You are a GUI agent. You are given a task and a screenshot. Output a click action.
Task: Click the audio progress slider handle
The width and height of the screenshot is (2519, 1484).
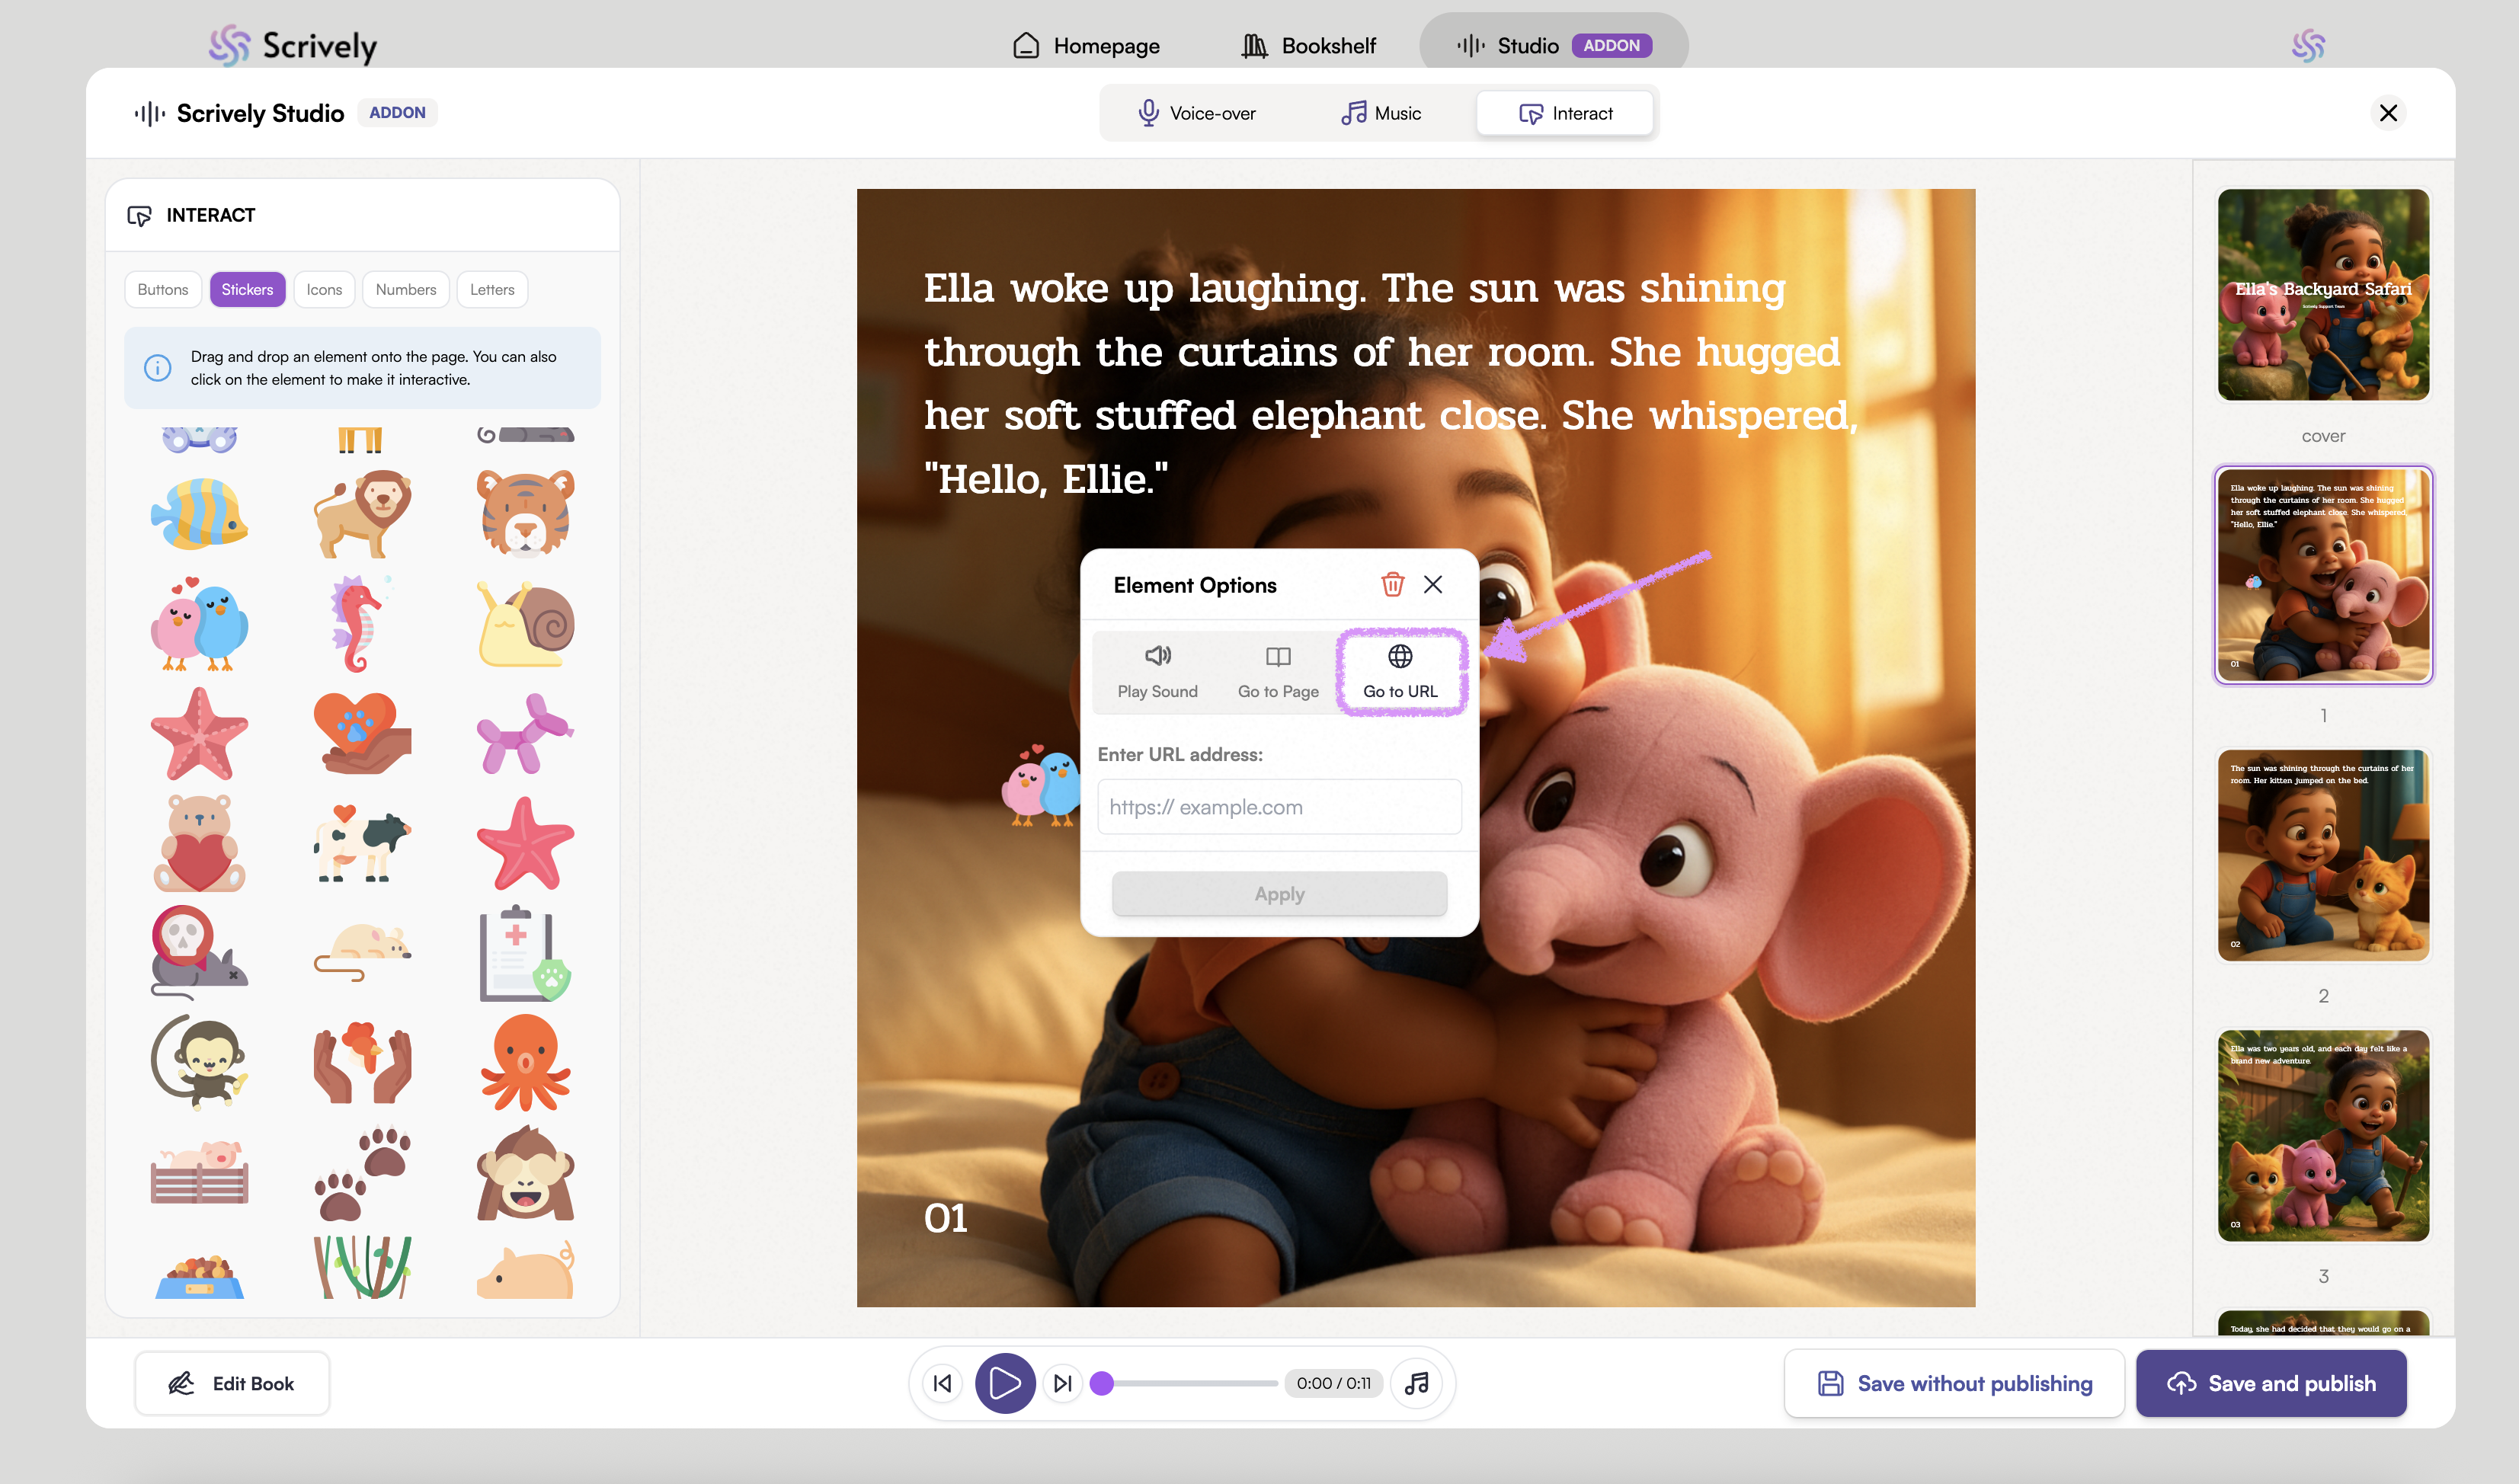(1101, 1383)
